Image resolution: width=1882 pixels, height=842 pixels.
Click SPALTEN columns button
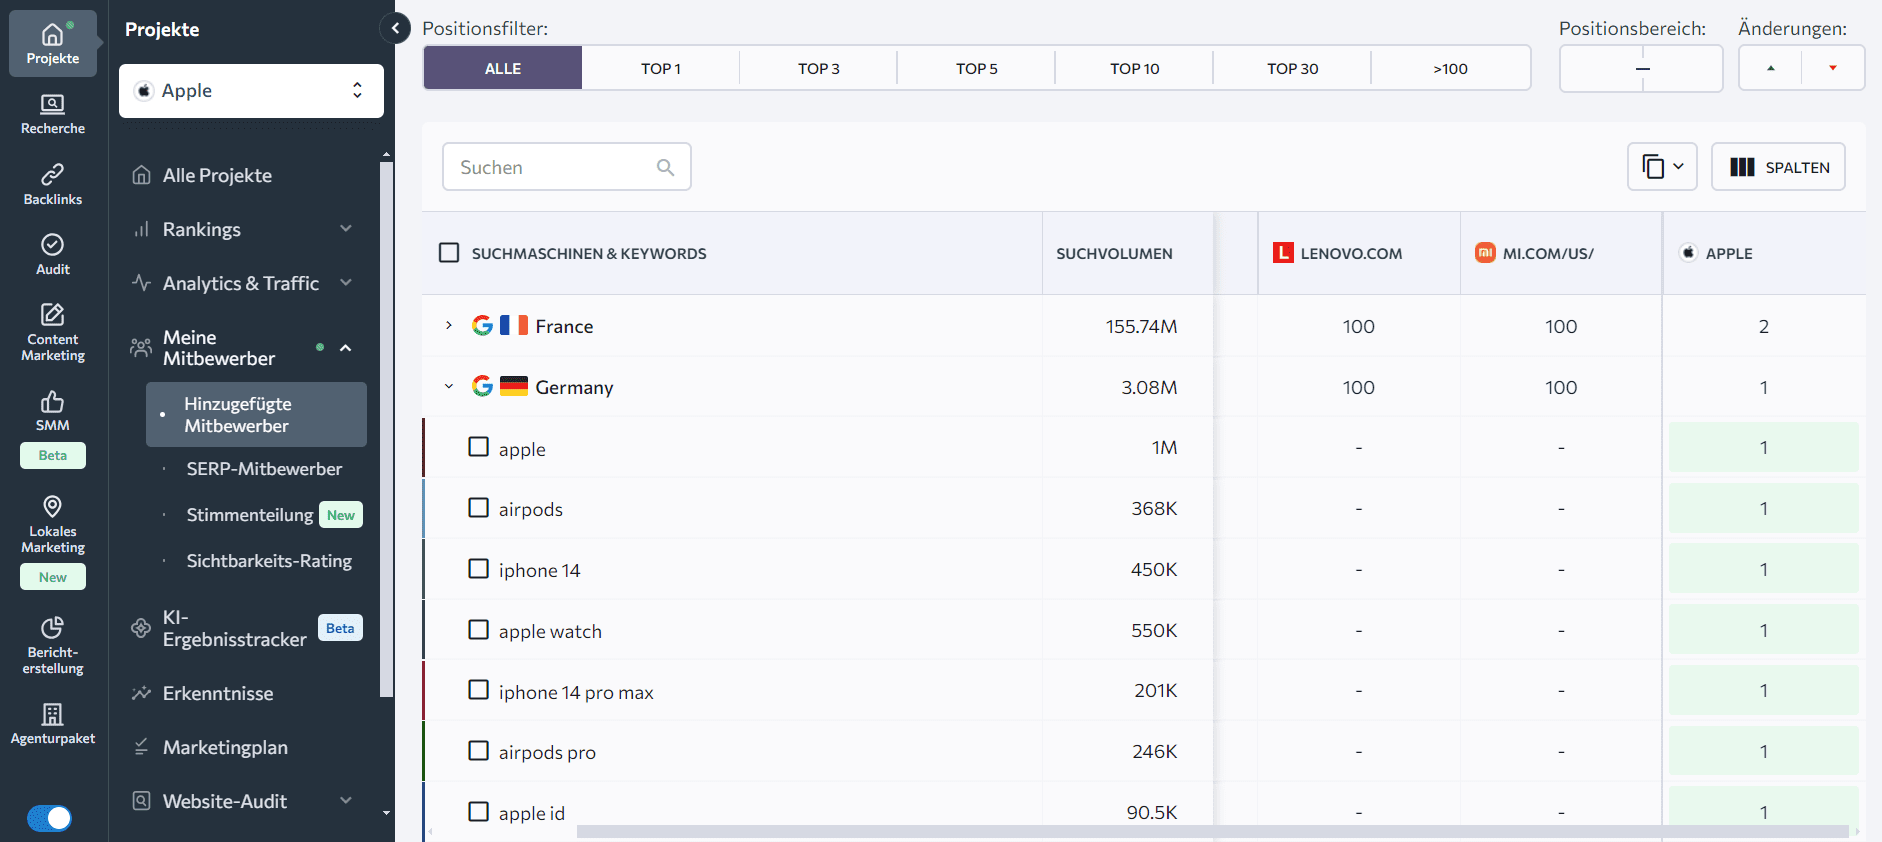(1779, 167)
